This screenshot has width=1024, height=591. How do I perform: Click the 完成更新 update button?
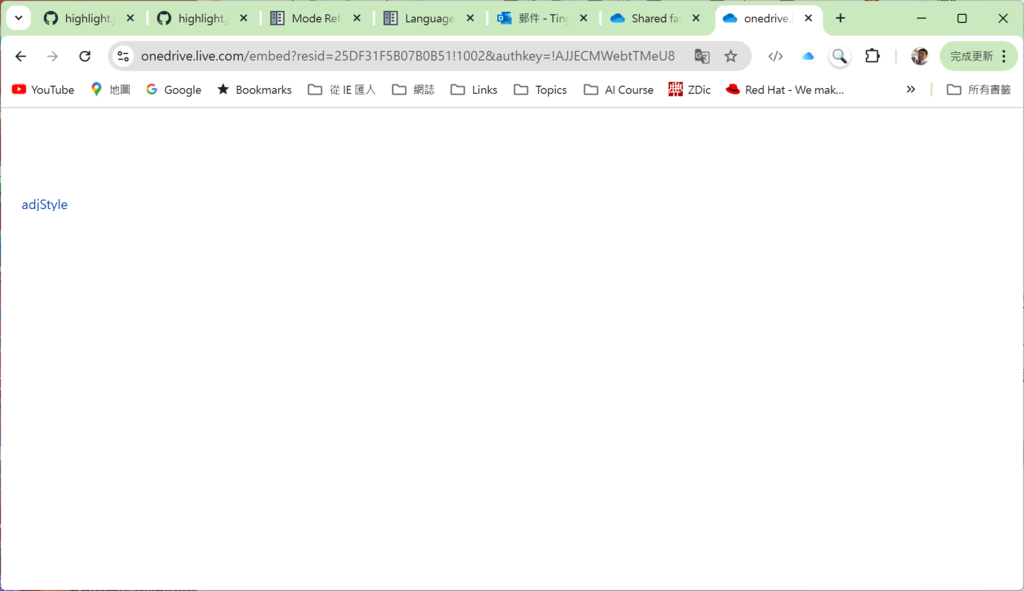(x=971, y=56)
